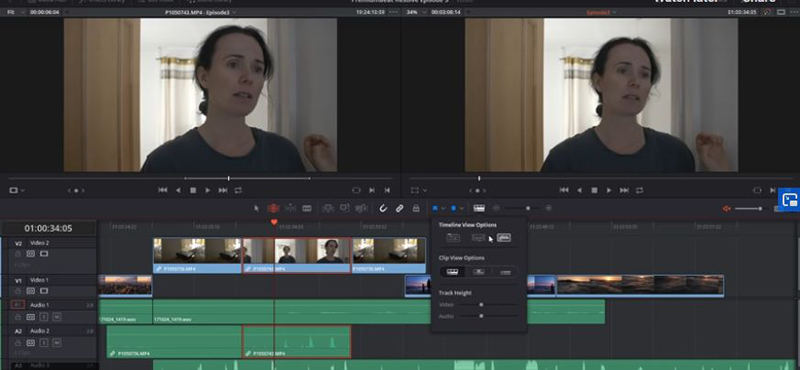Click the red mute speaker icon
This screenshot has width=800, height=370.
point(727,208)
